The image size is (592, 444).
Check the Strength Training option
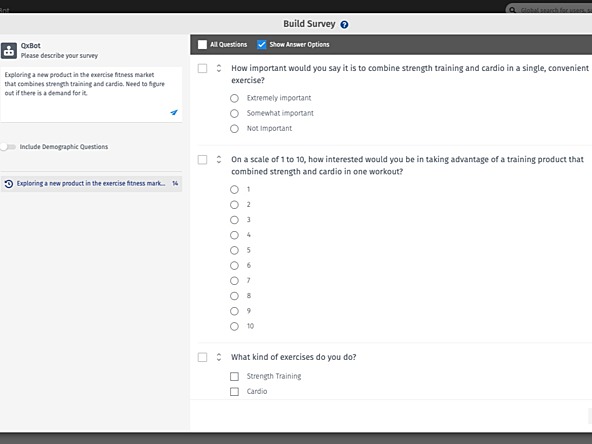pos(234,376)
